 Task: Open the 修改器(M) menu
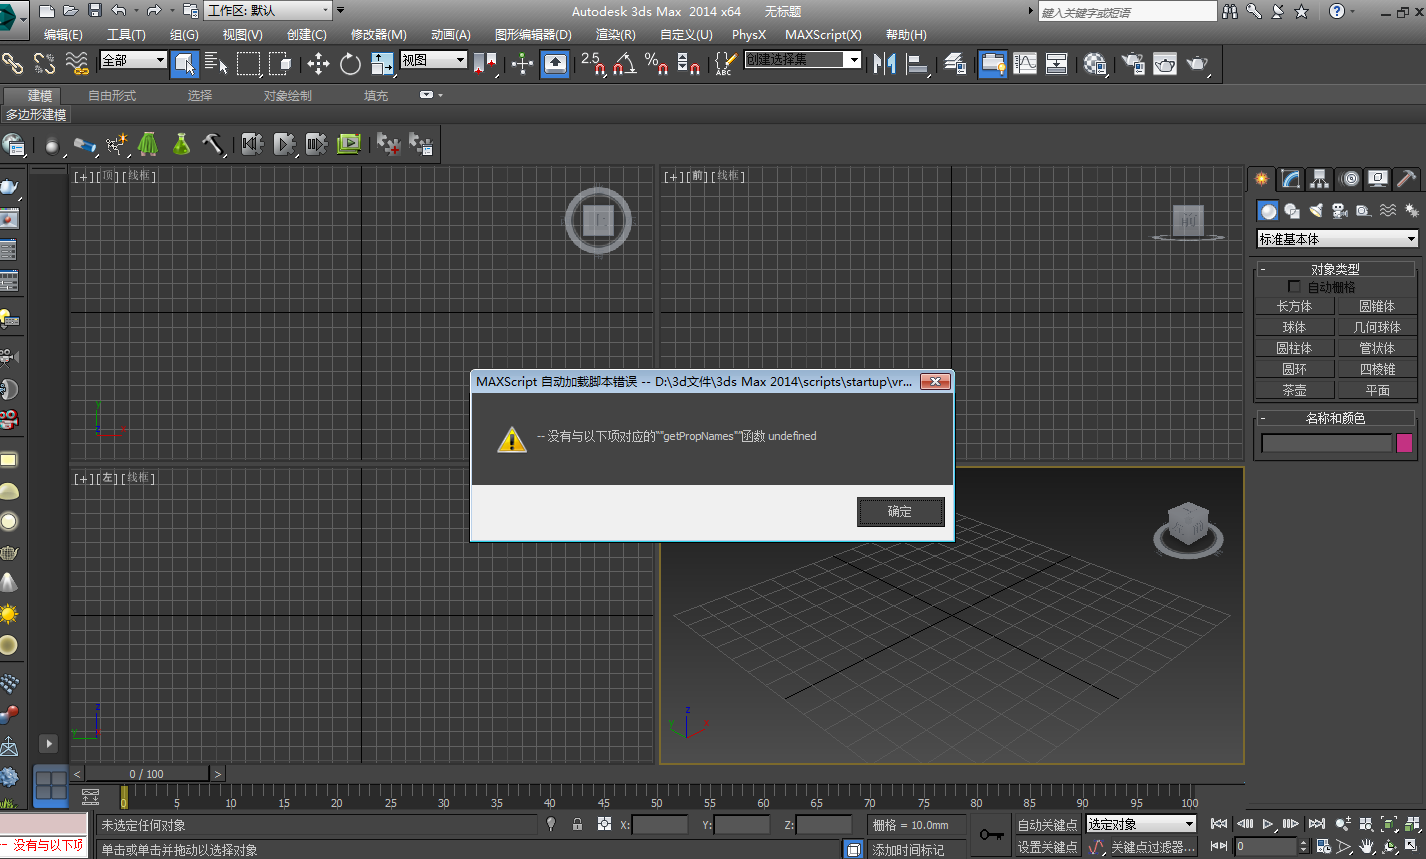[x=378, y=34]
